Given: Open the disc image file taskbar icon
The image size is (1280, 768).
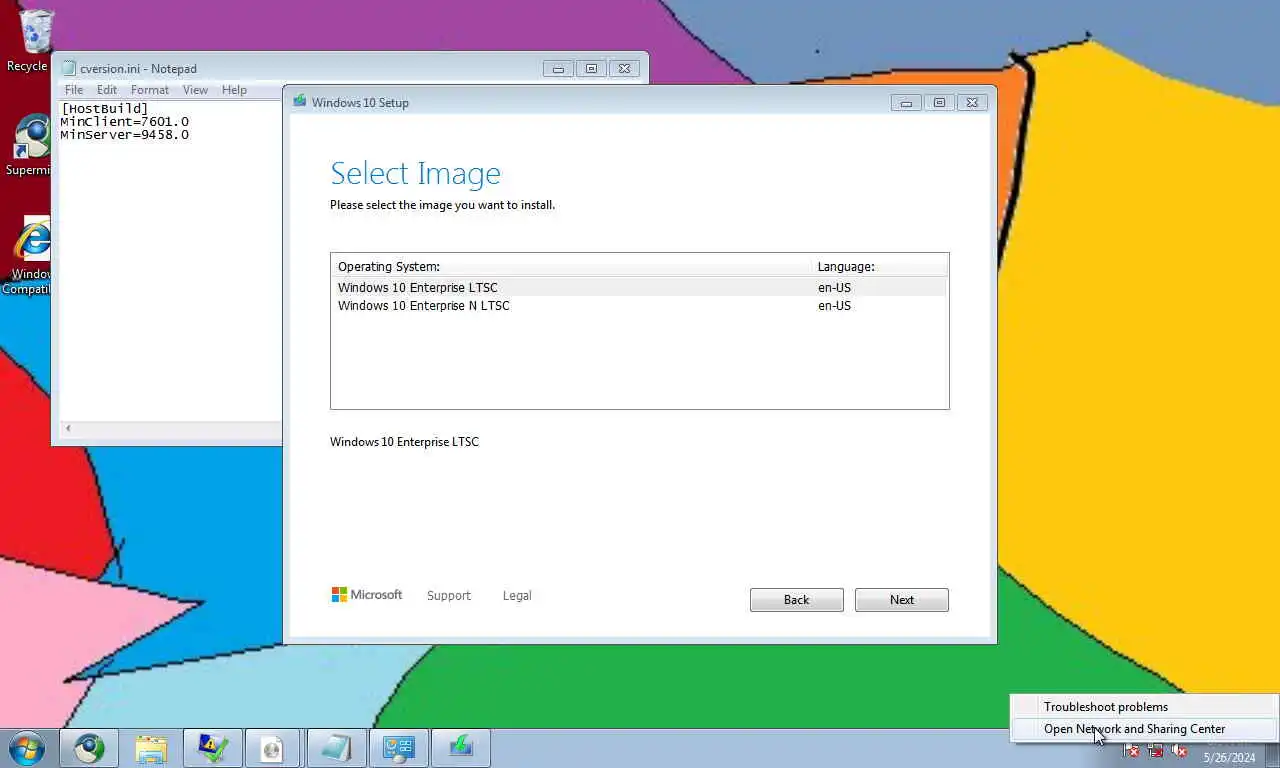Looking at the screenshot, I should click(x=273, y=748).
